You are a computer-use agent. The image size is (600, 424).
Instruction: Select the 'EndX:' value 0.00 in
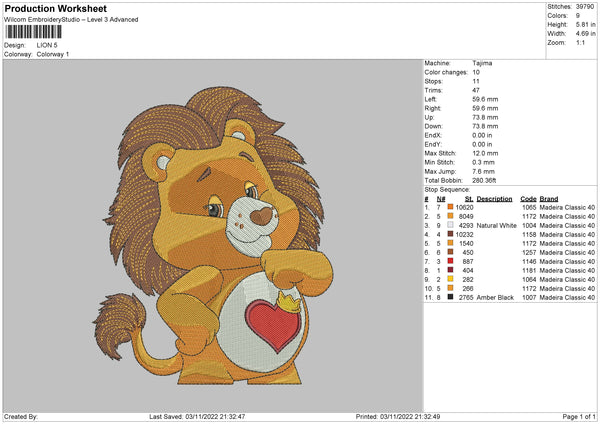pyautogui.click(x=482, y=135)
